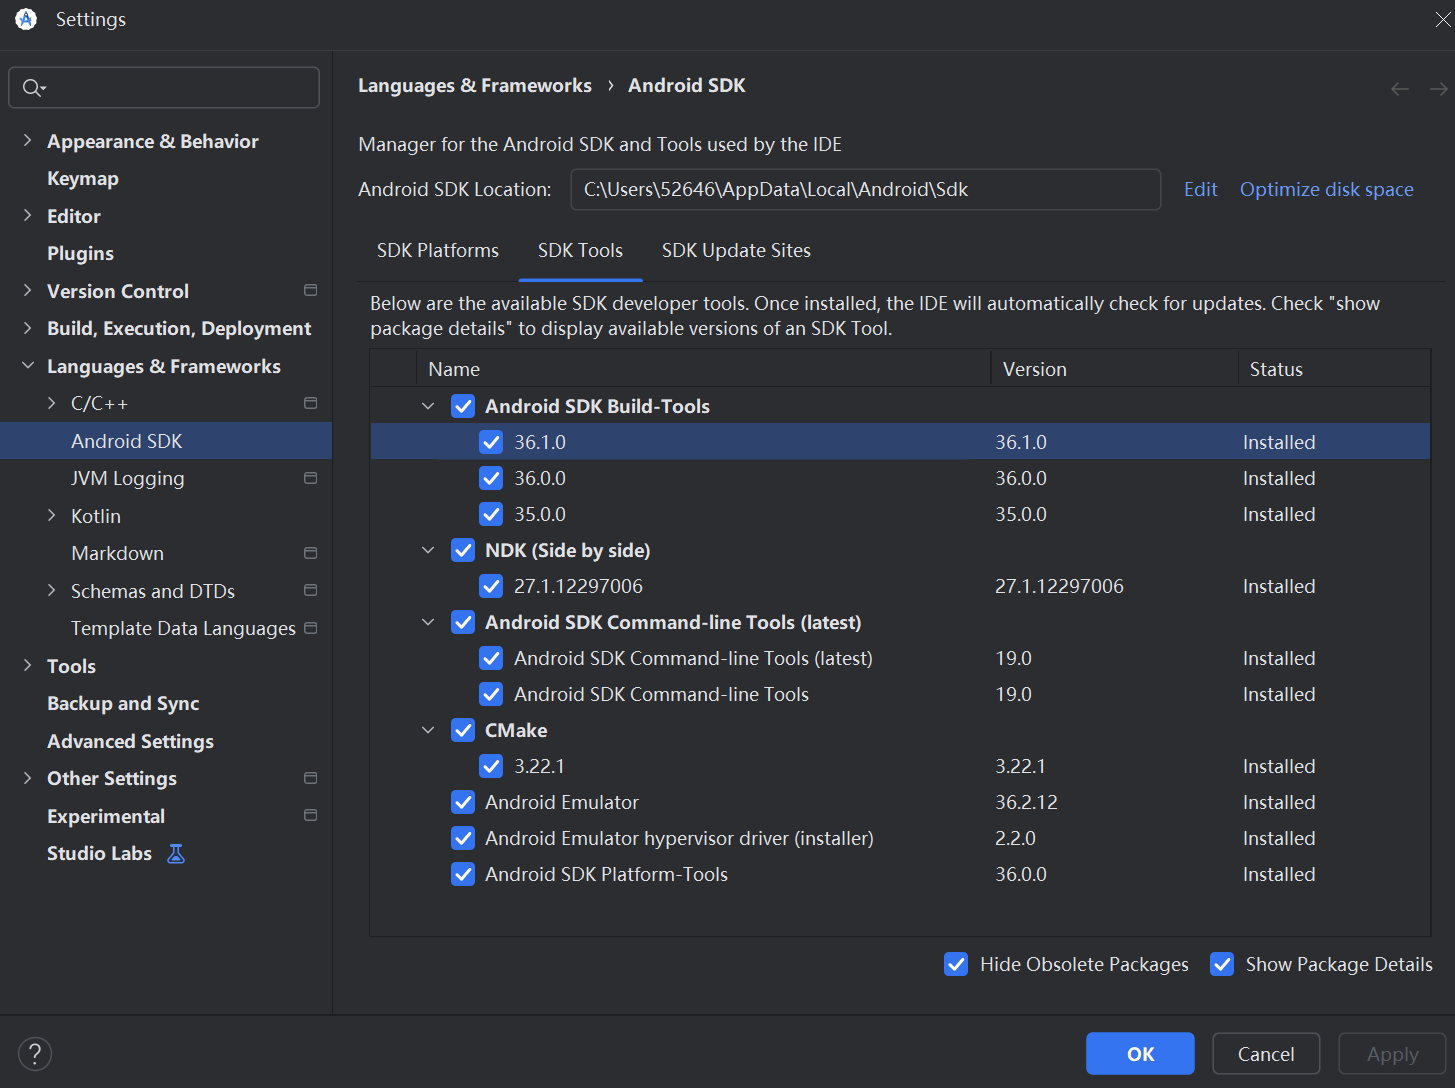Screen dimensions: 1455x1088
Task: Expand C/C++ subsection
Action: coord(51,403)
